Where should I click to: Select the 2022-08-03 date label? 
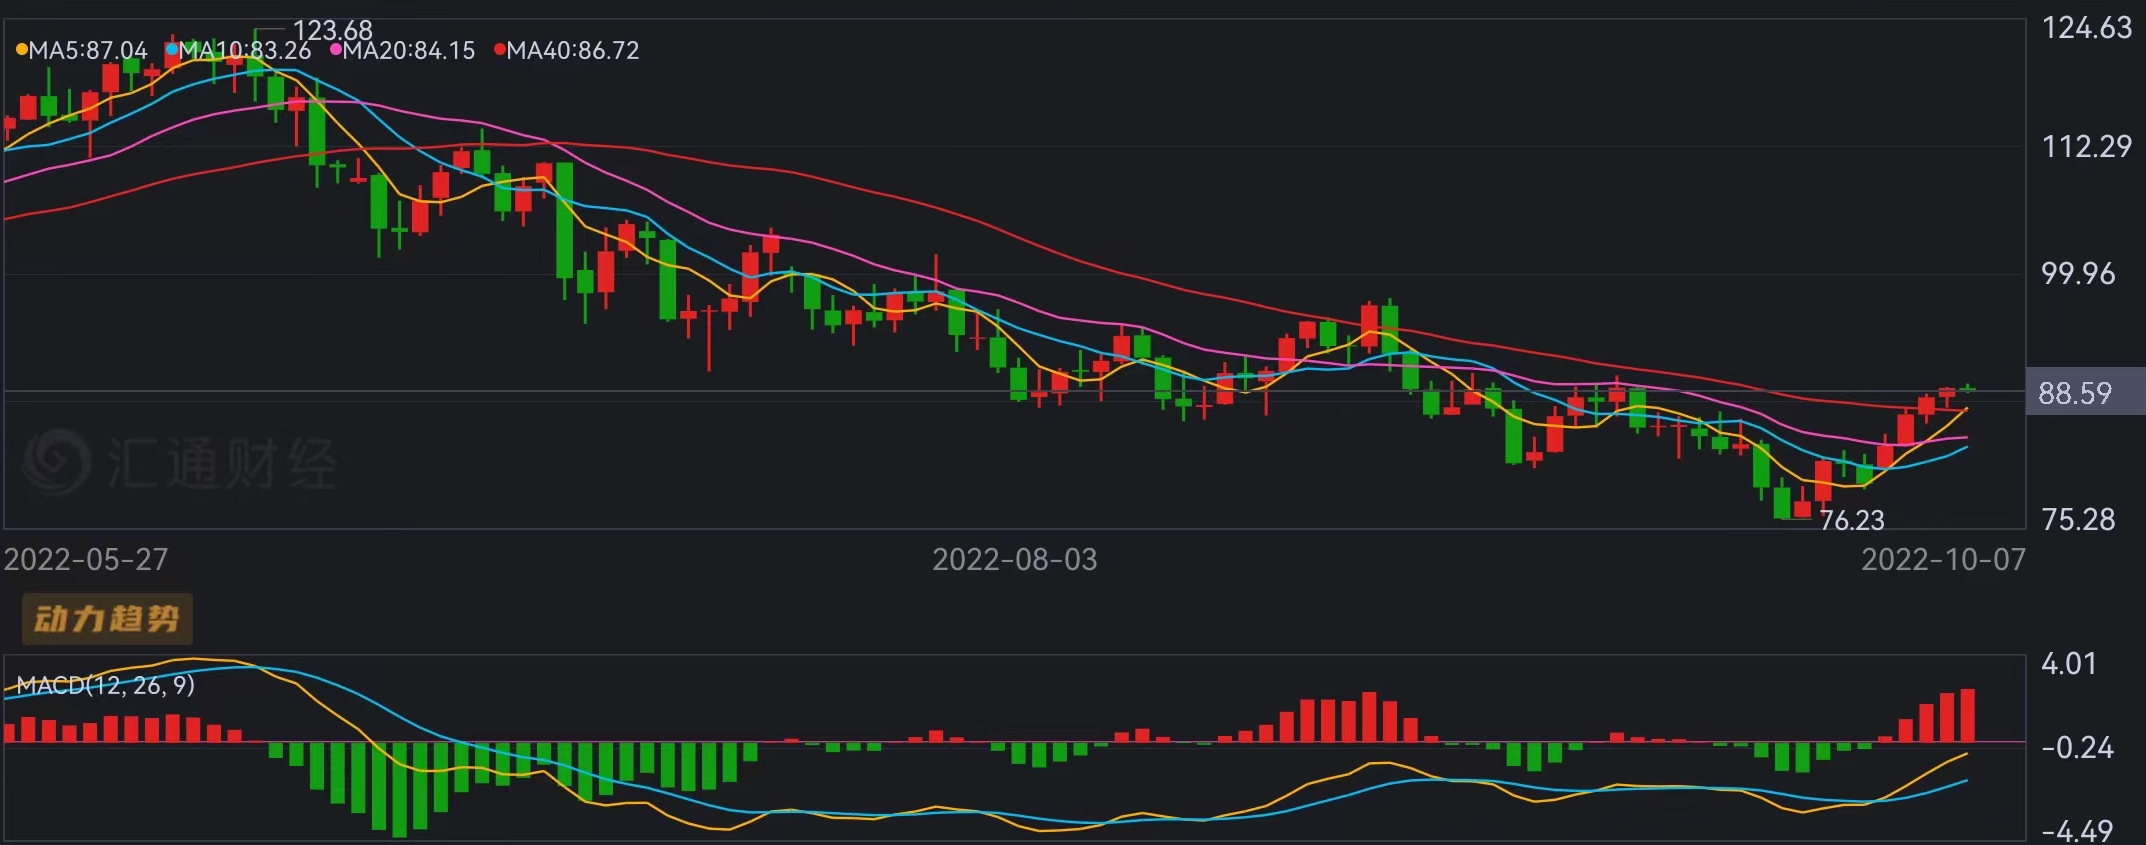click(x=1014, y=559)
